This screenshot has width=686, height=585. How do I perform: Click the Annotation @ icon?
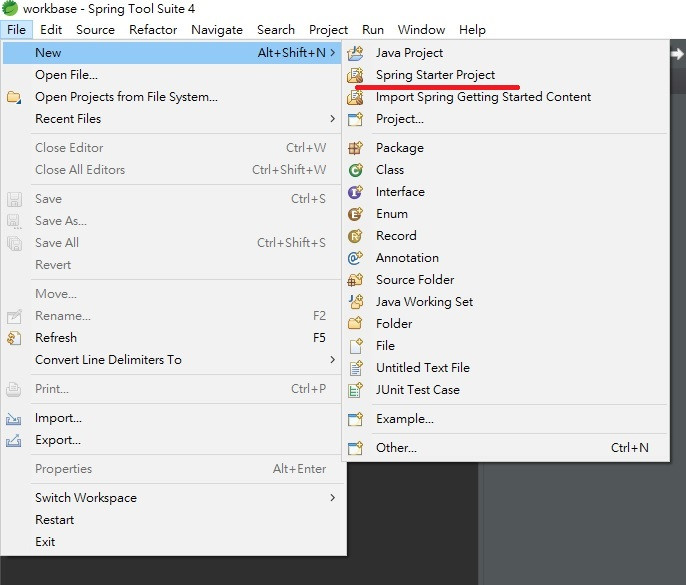point(355,258)
